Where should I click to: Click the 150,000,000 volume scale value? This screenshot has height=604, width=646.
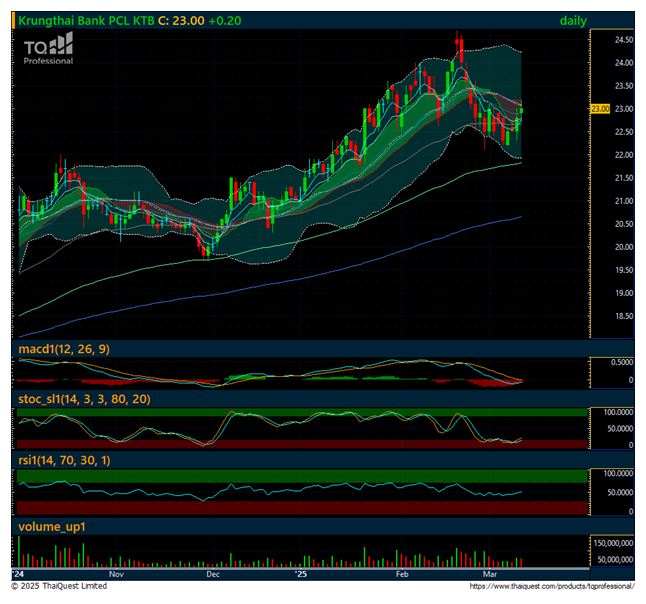click(613, 544)
